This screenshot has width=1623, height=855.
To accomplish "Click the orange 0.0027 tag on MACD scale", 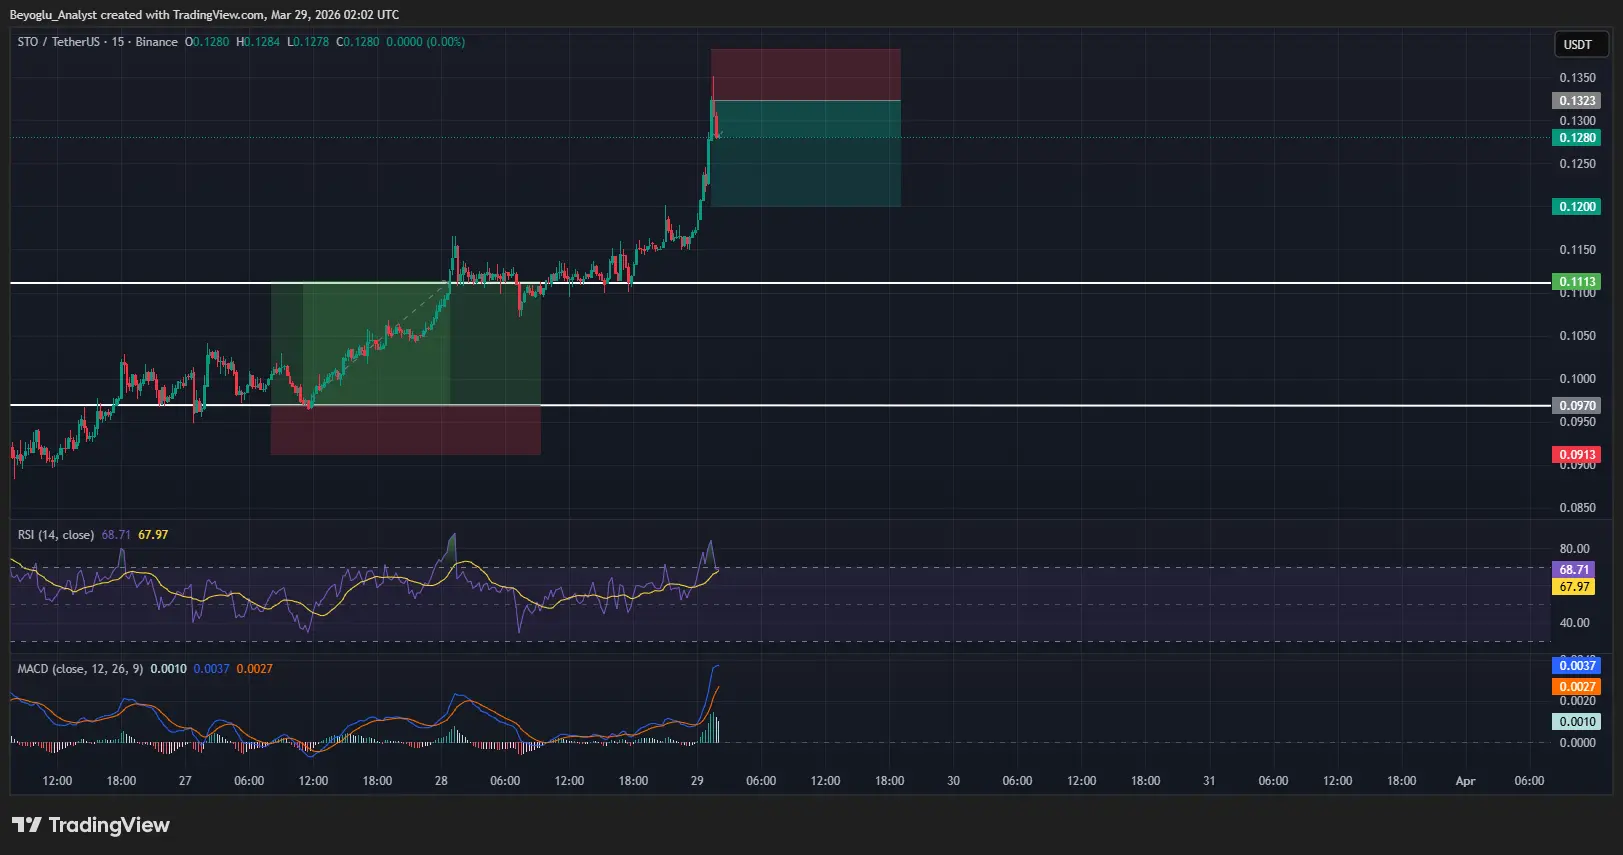I will tap(1577, 687).
